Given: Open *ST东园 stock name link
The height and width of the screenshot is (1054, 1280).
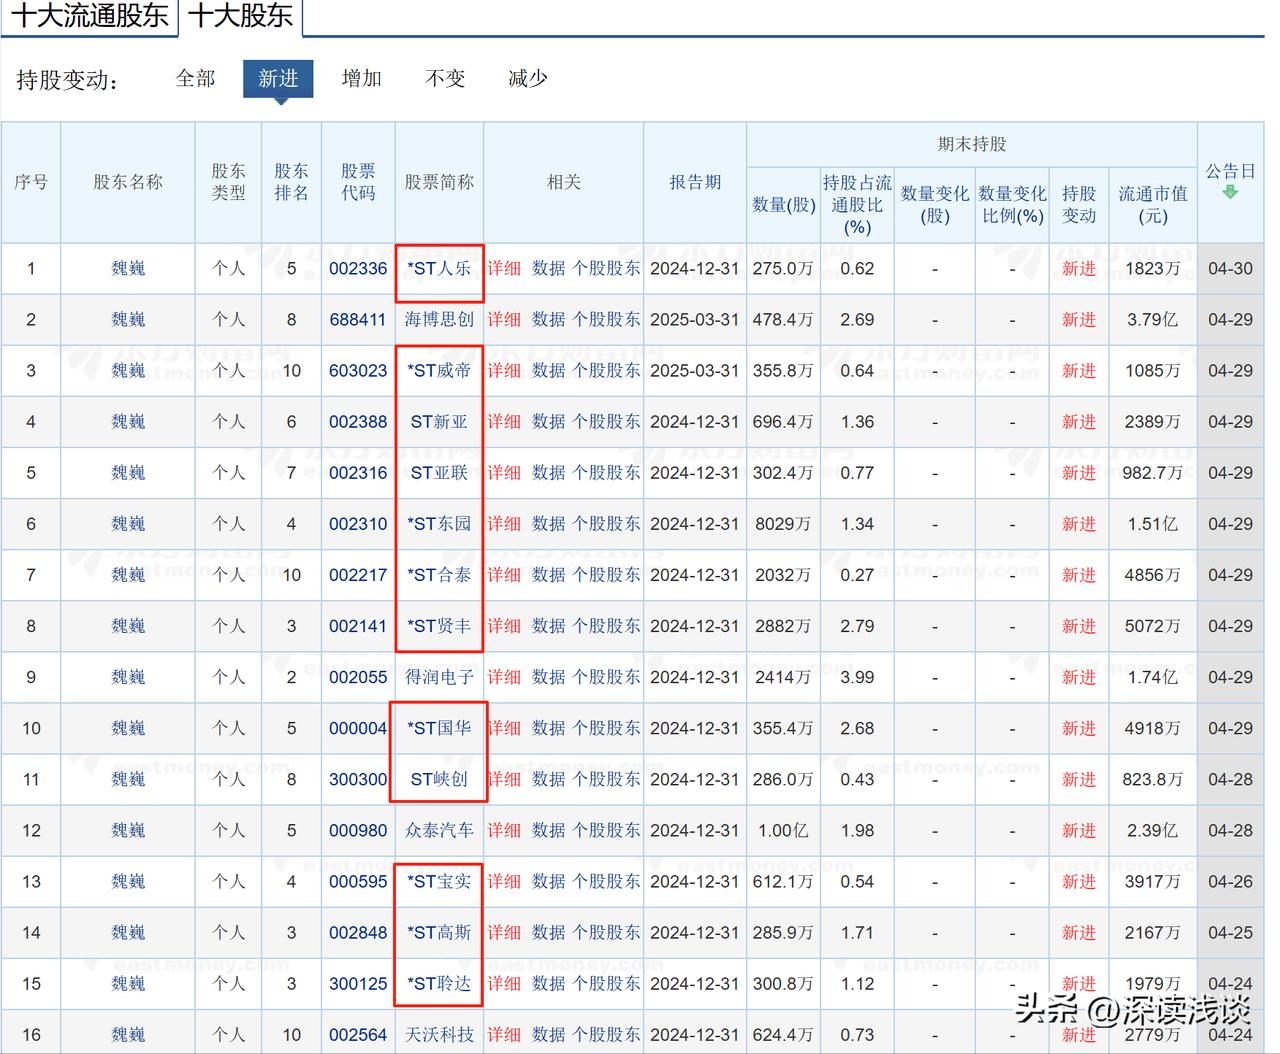Looking at the screenshot, I should [x=439, y=523].
